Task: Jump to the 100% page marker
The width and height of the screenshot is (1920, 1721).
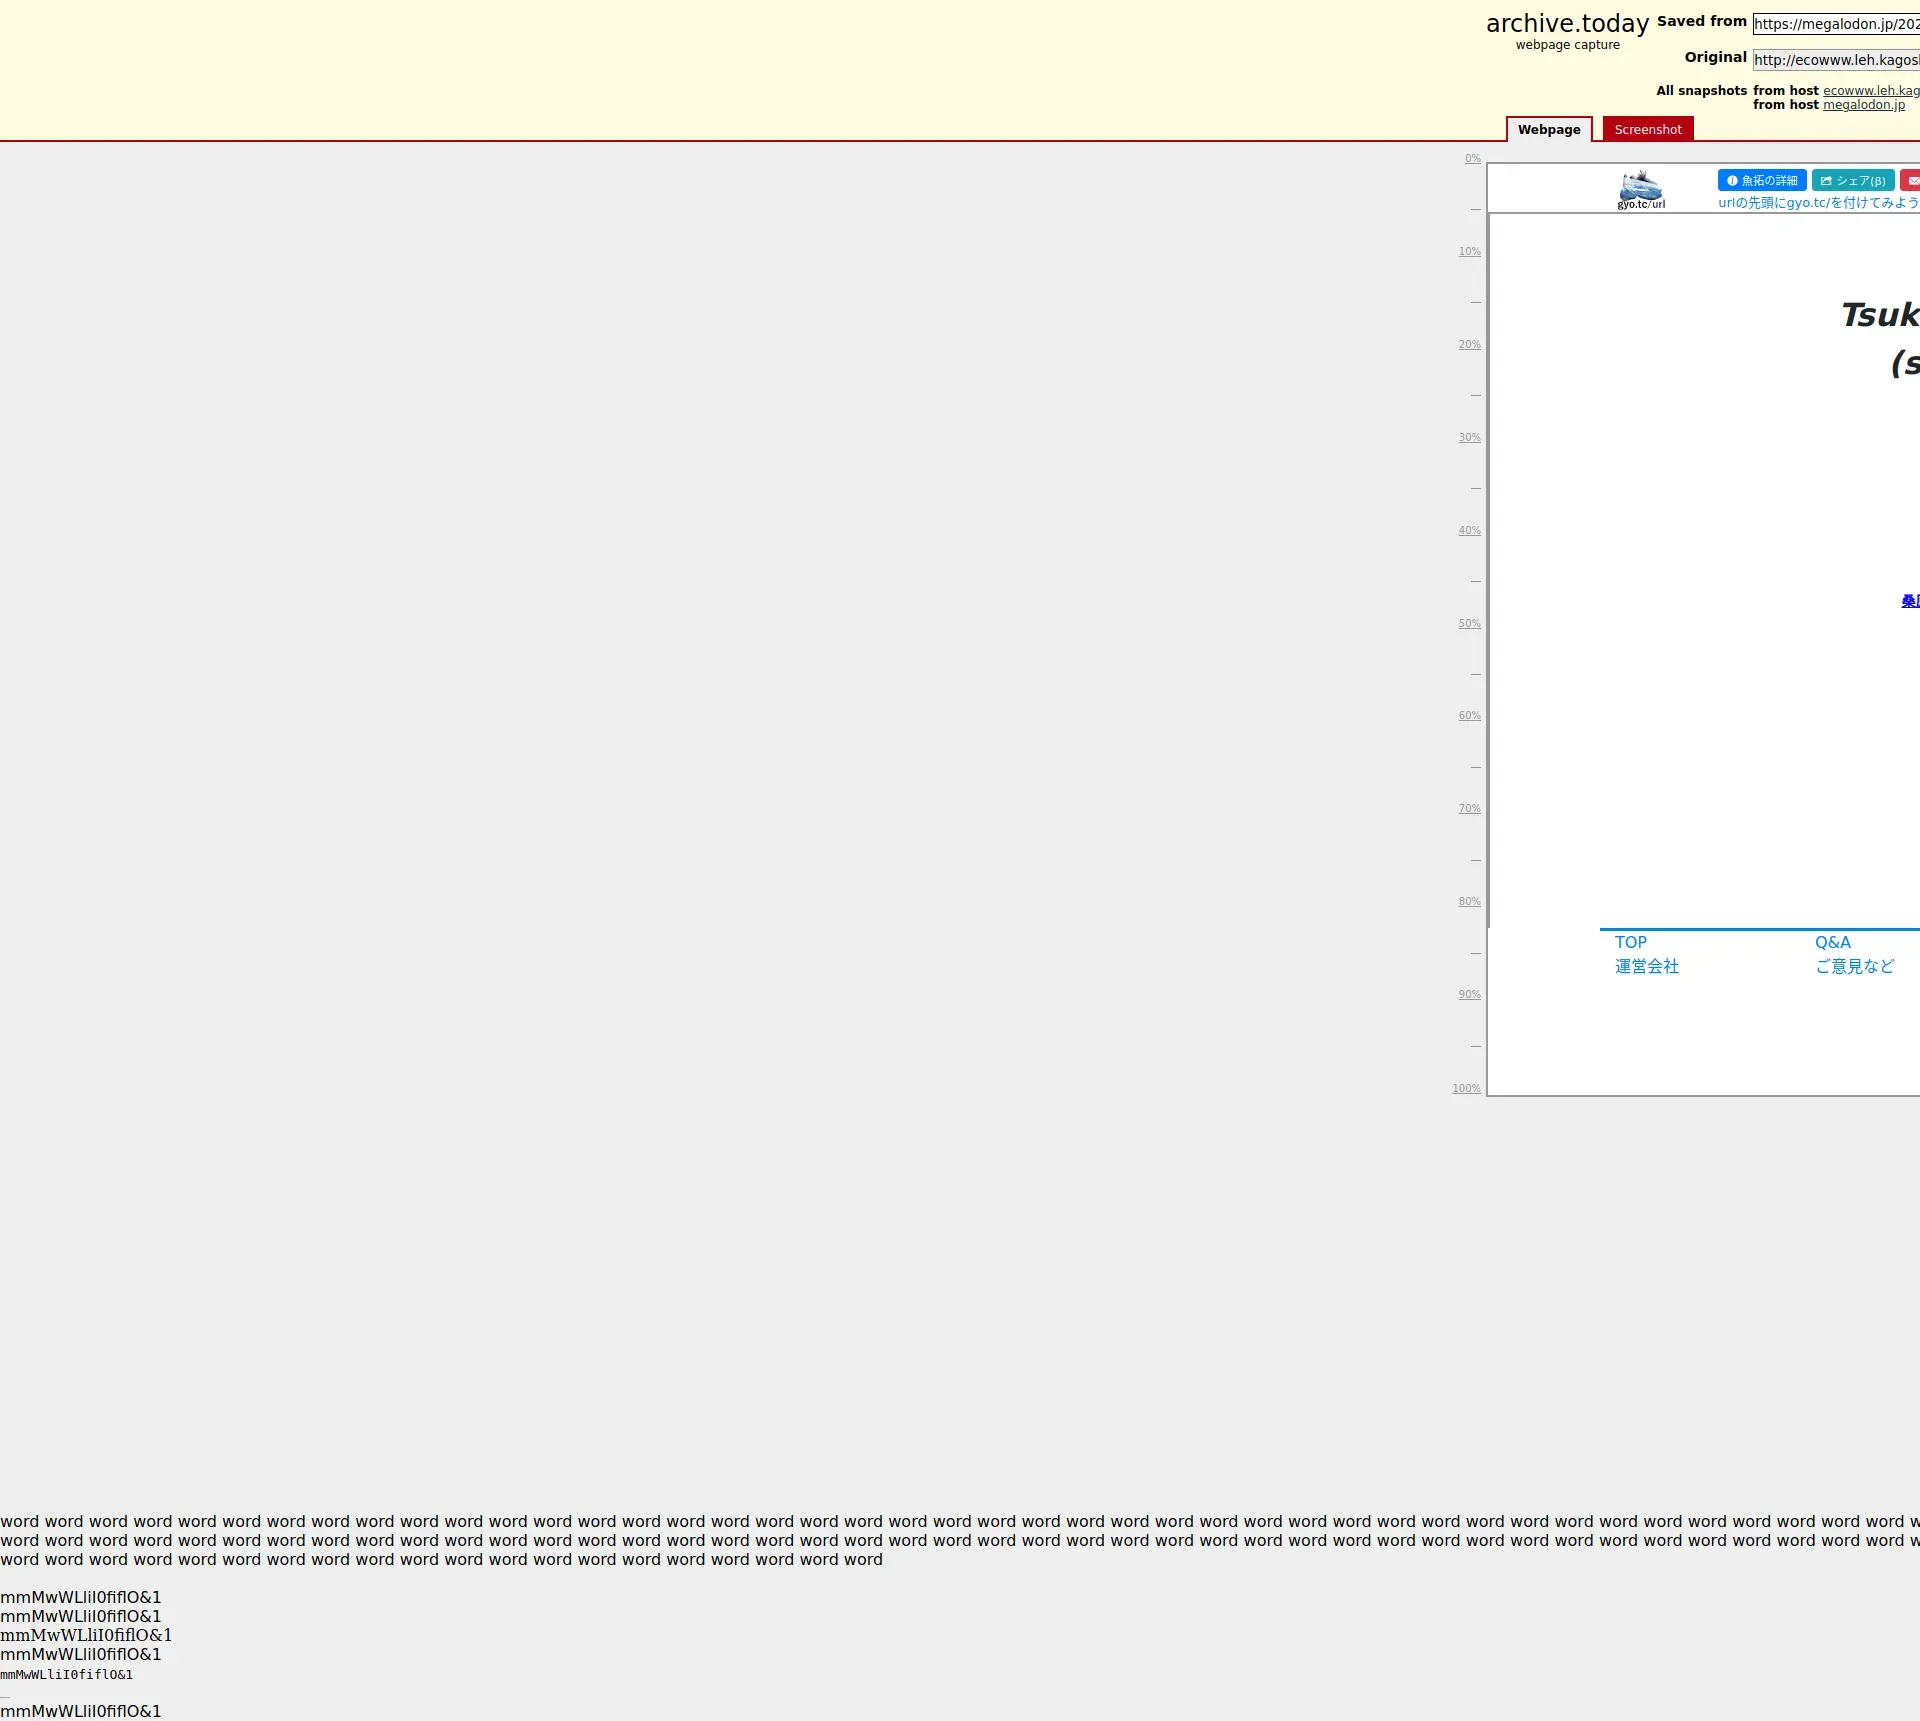Action: 1466,1088
